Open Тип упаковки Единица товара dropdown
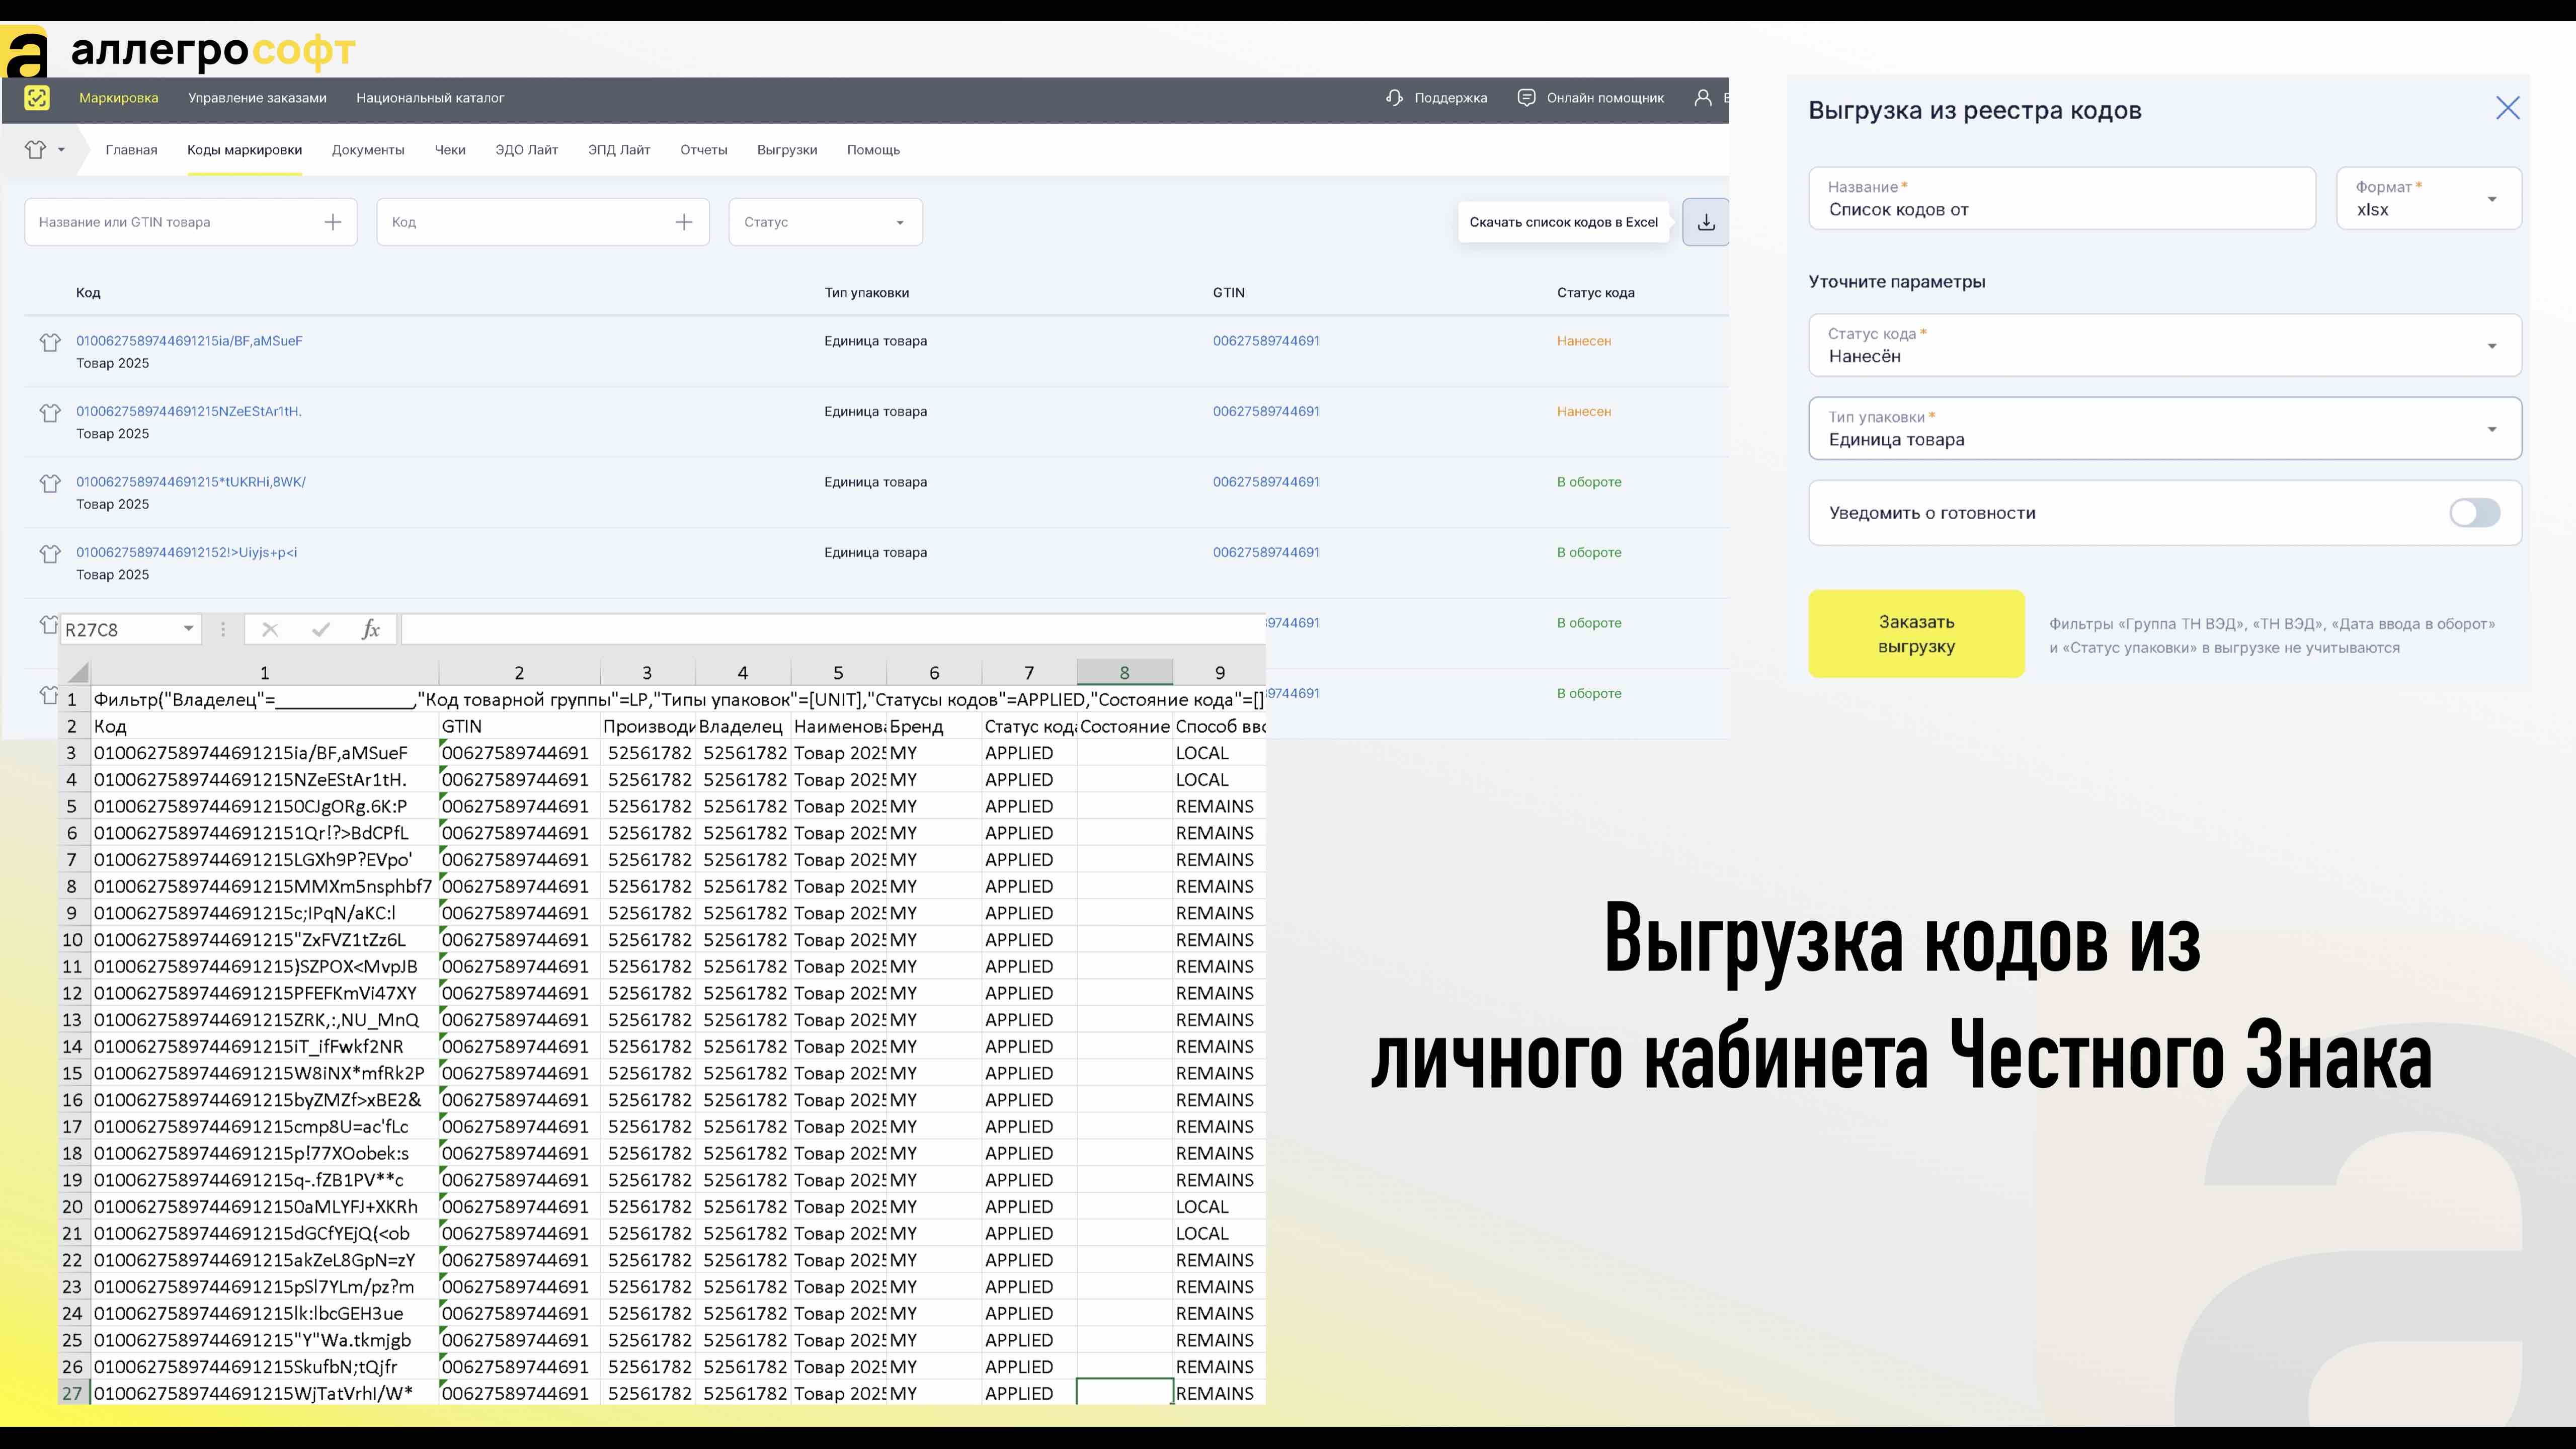2576x1449 pixels. pyautogui.click(x=2165, y=428)
